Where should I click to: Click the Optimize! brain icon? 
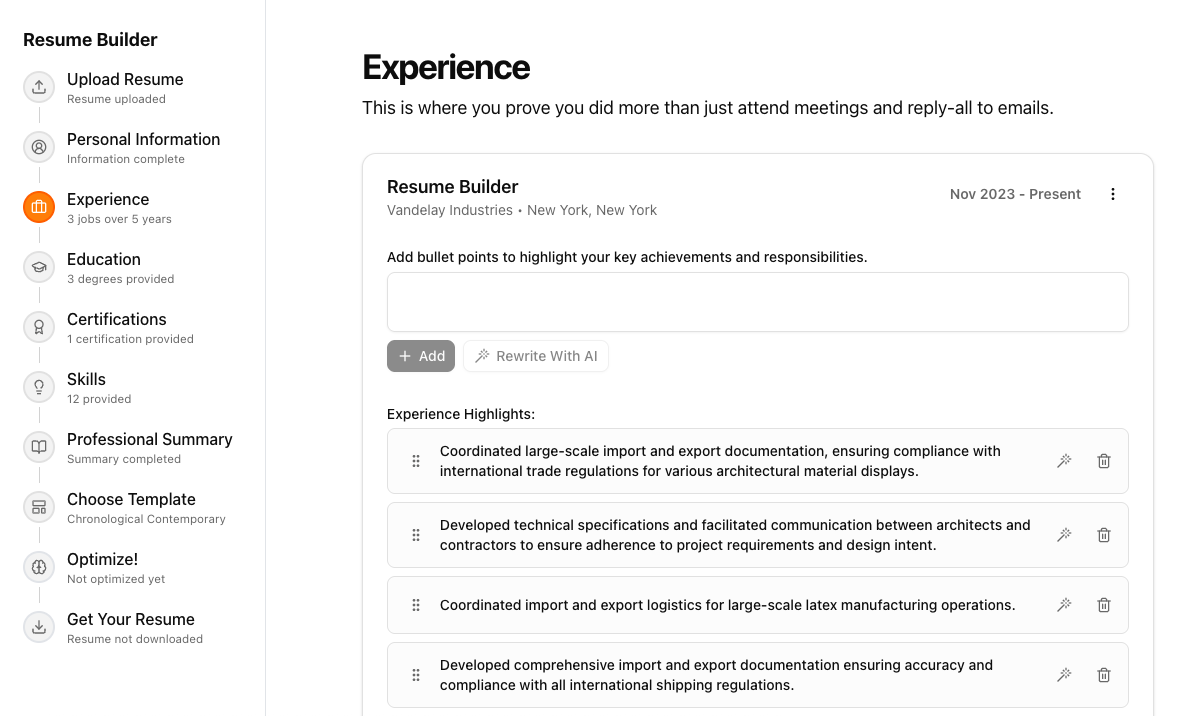[x=38, y=567]
